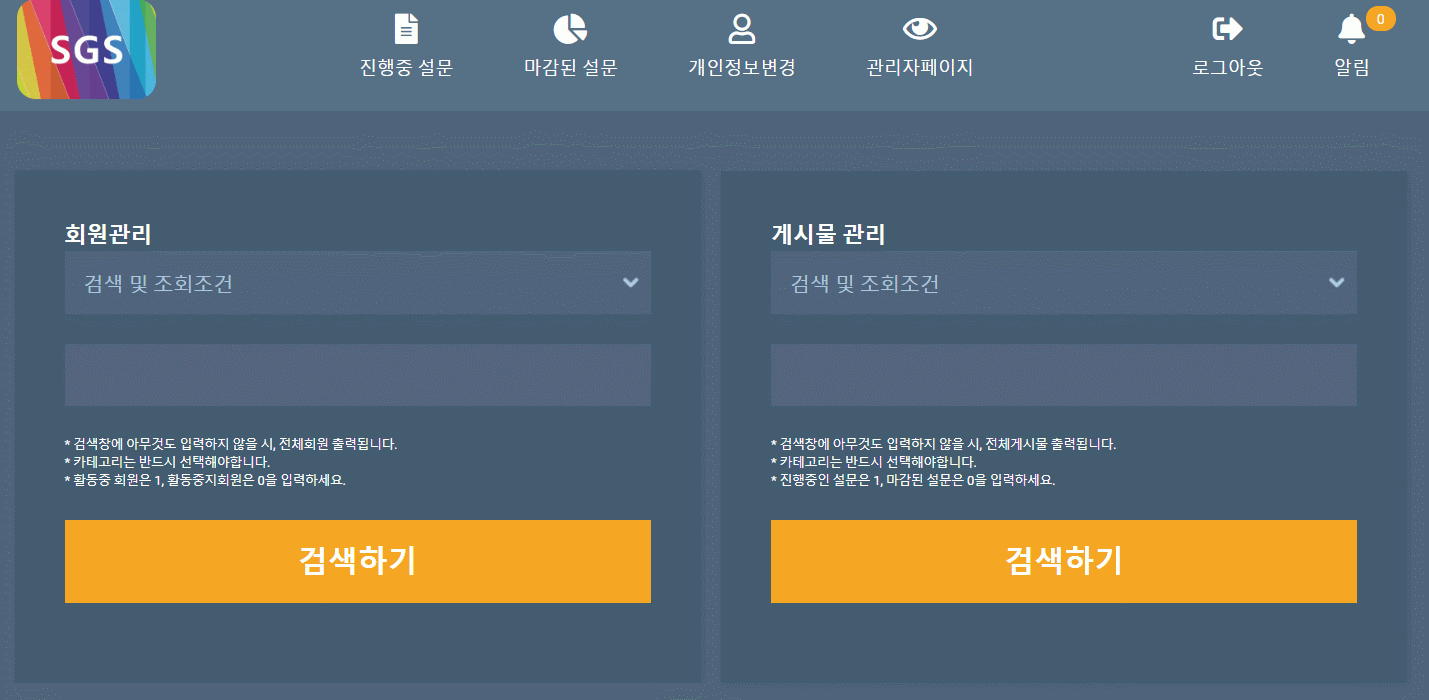This screenshot has width=1429, height=700.
Task: Click the chevron arrow in 회원관리 dropdown
Action: point(631,283)
